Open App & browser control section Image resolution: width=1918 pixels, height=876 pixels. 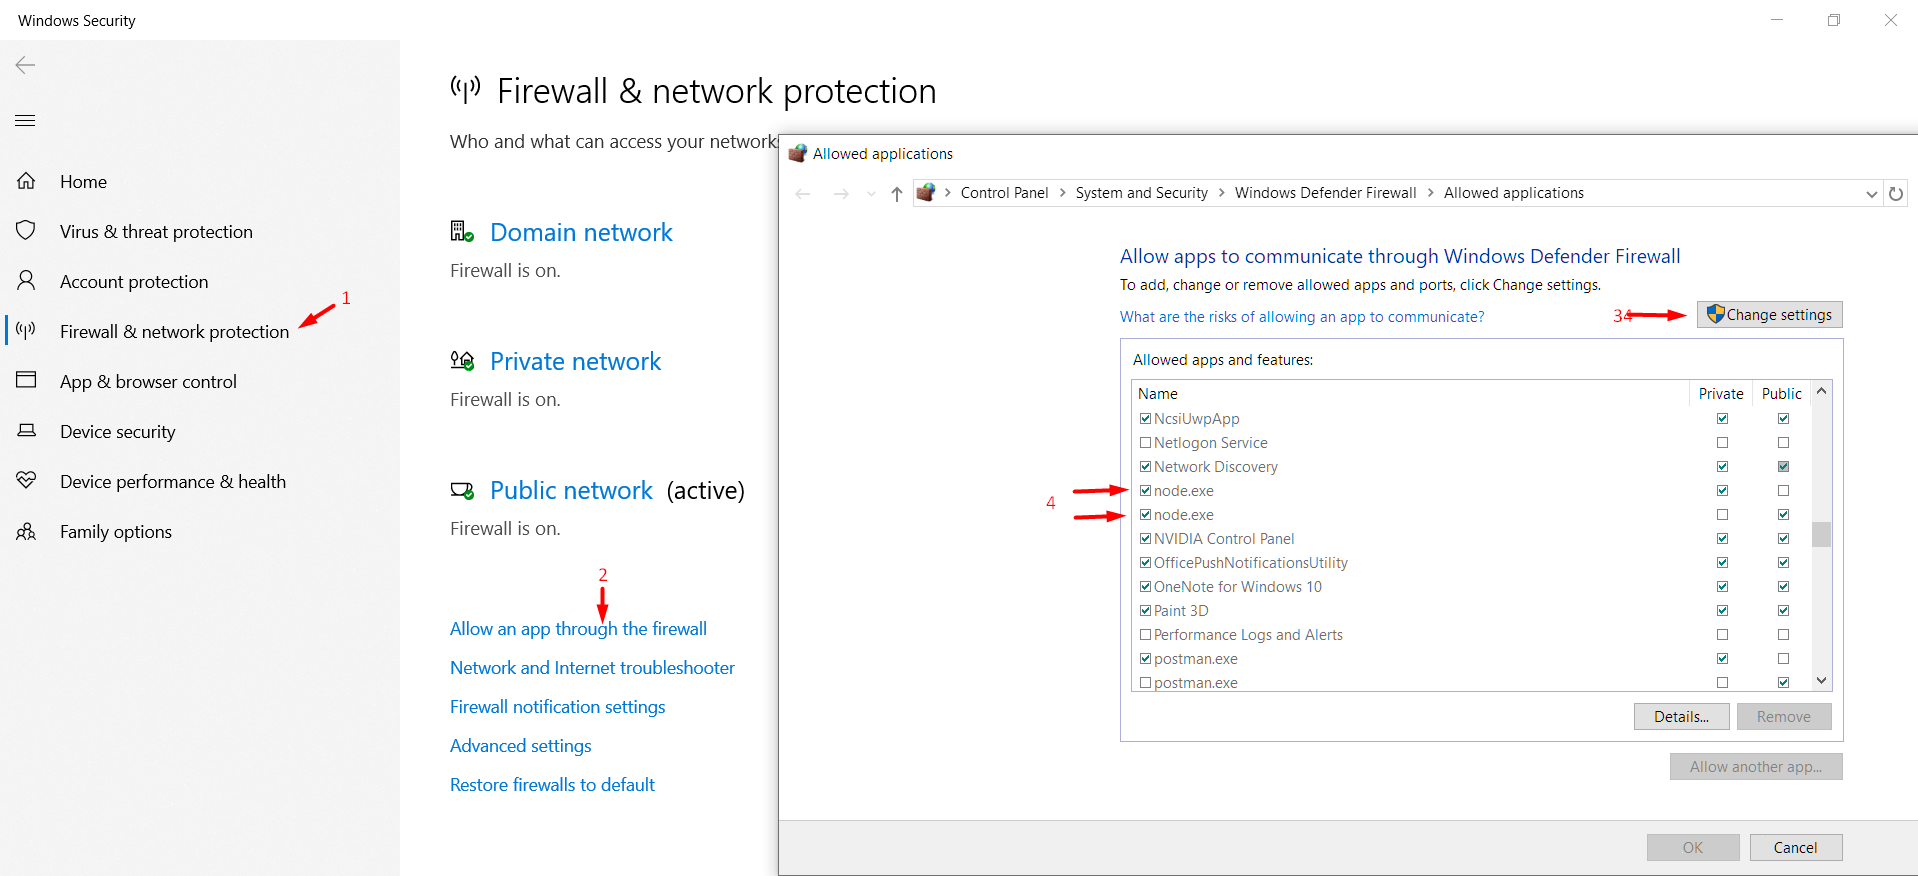(x=148, y=381)
